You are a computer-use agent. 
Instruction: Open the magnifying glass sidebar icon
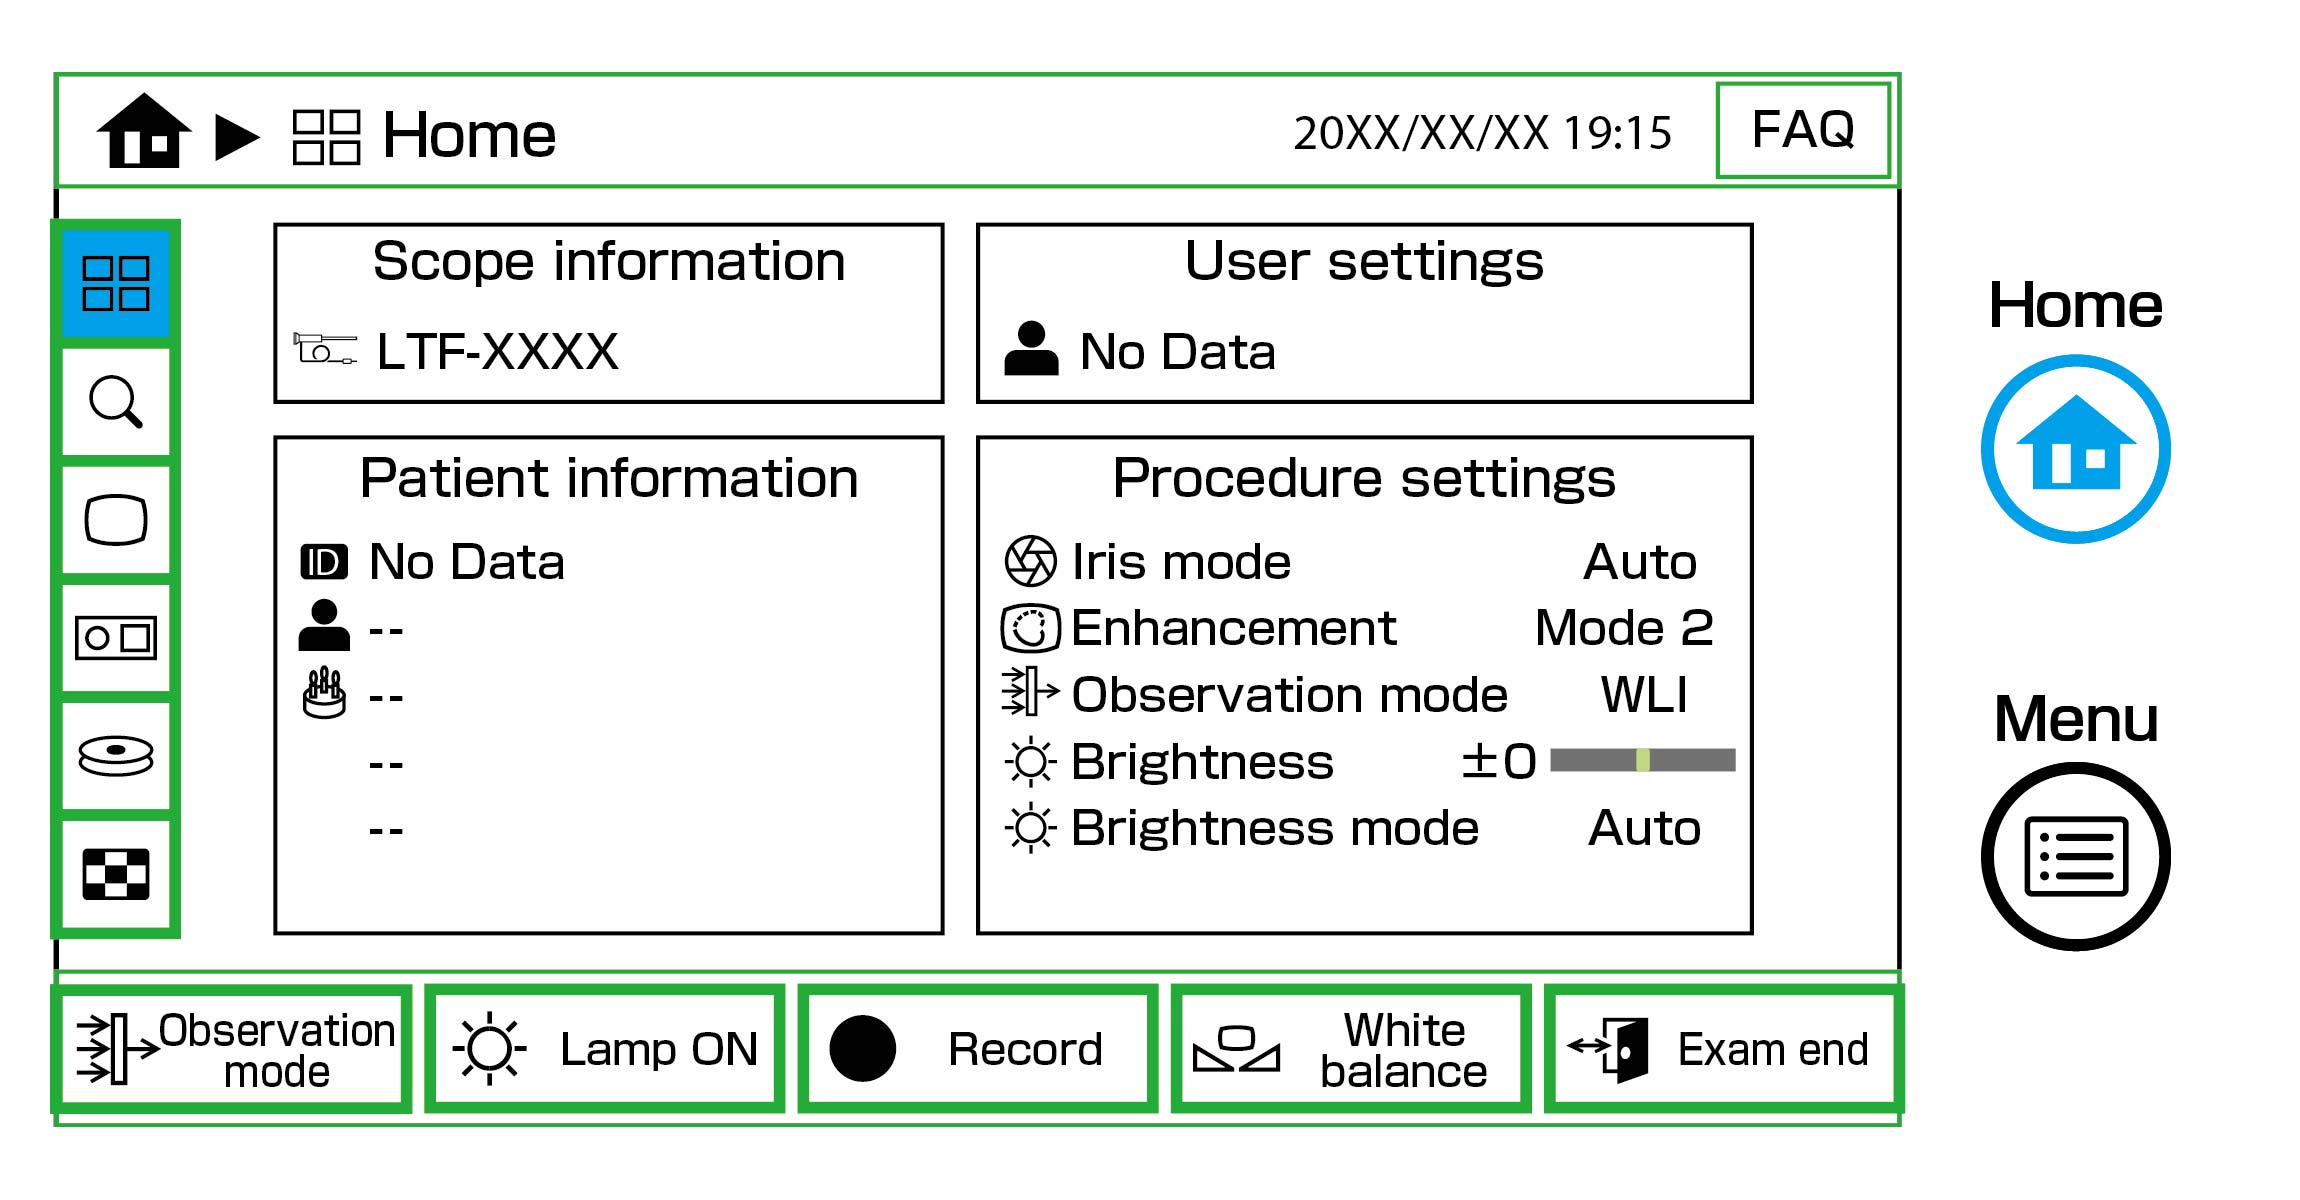tap(115, 402)
